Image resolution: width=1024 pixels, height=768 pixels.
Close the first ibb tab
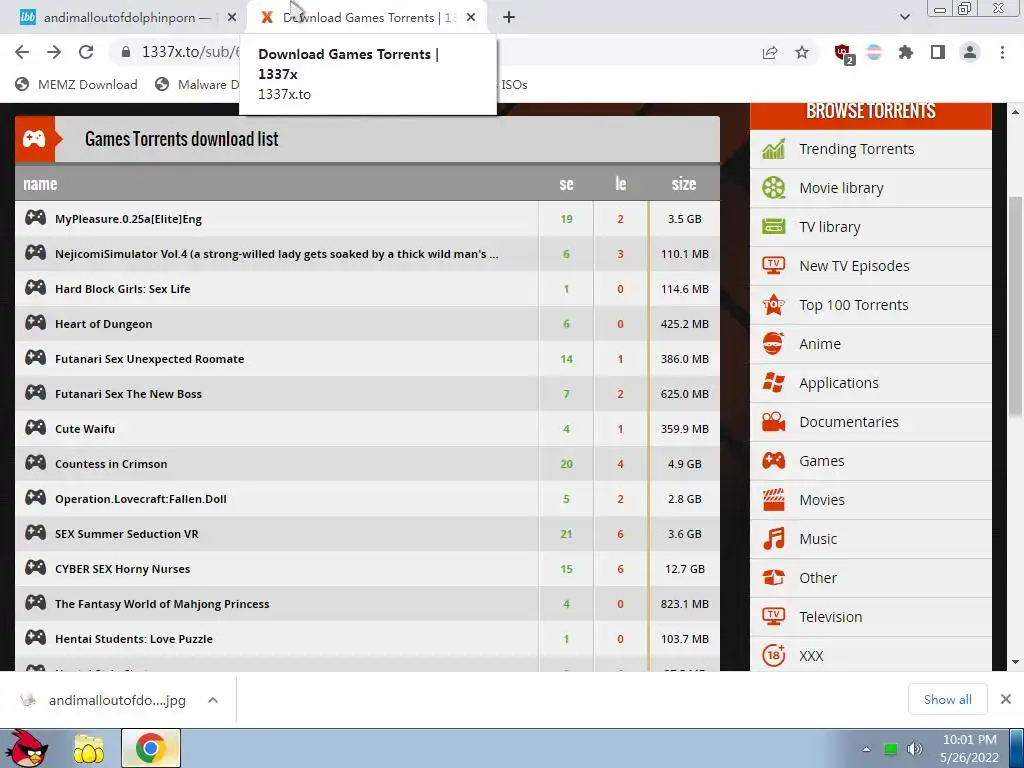click(x=232, y=18)
